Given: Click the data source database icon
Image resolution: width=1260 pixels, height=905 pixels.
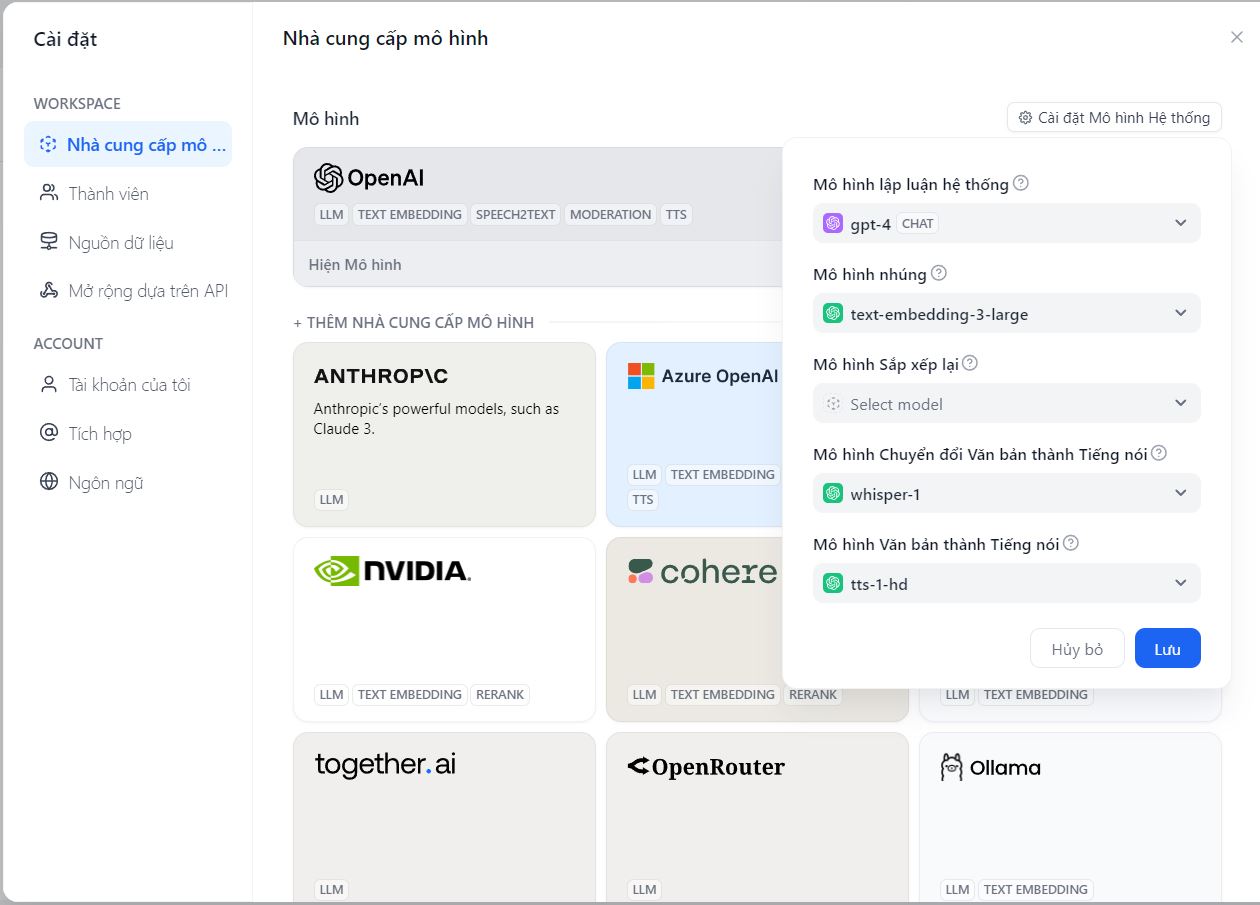Looking at the screenshot, I should click(x=48, y=242).
